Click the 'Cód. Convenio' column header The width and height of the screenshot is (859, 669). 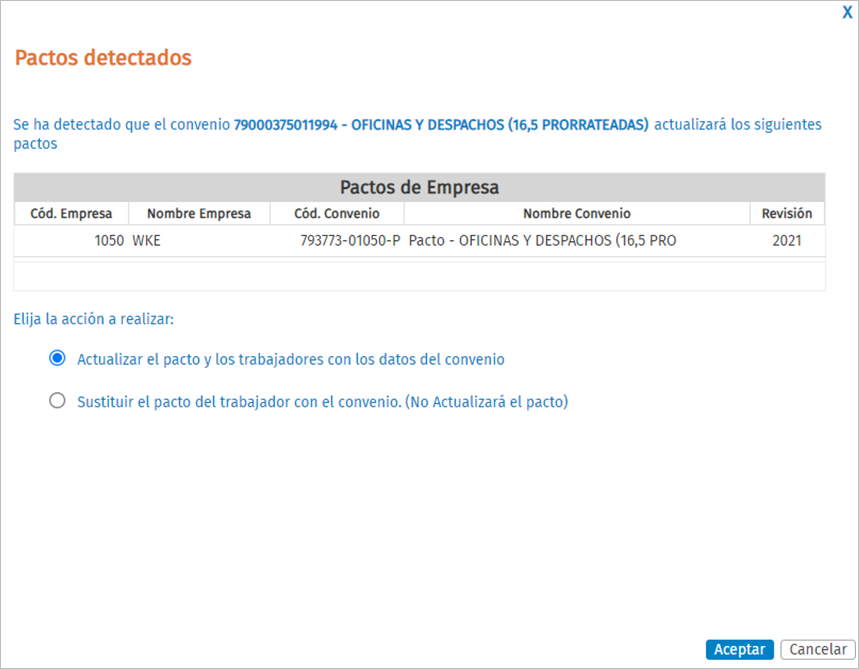click(x=337, y=213)
